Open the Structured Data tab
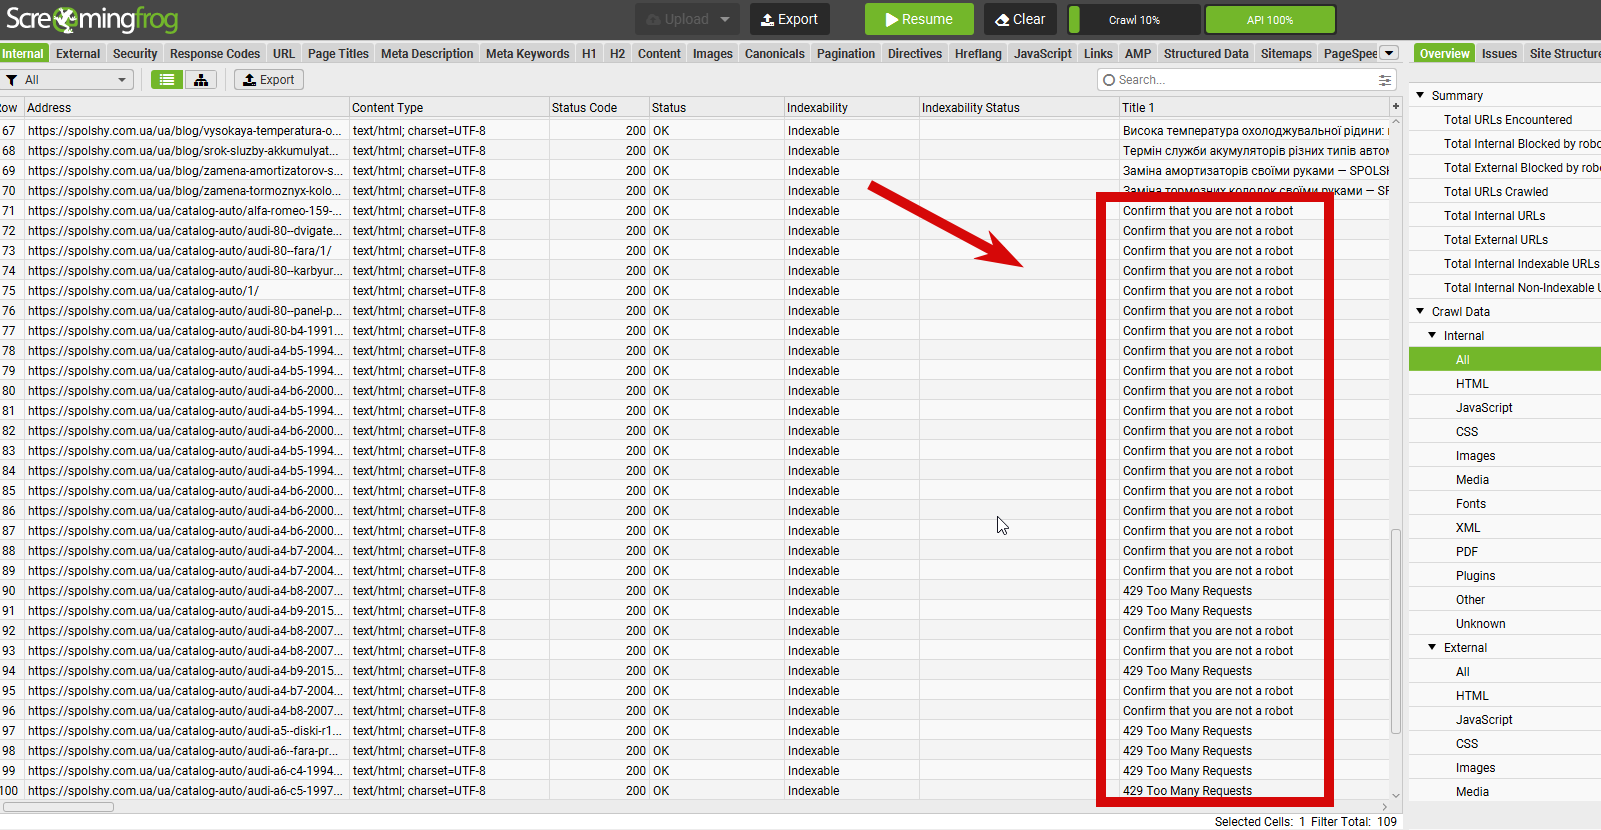This screenshot has width=1601, height=830. [x=1206, y=54]
